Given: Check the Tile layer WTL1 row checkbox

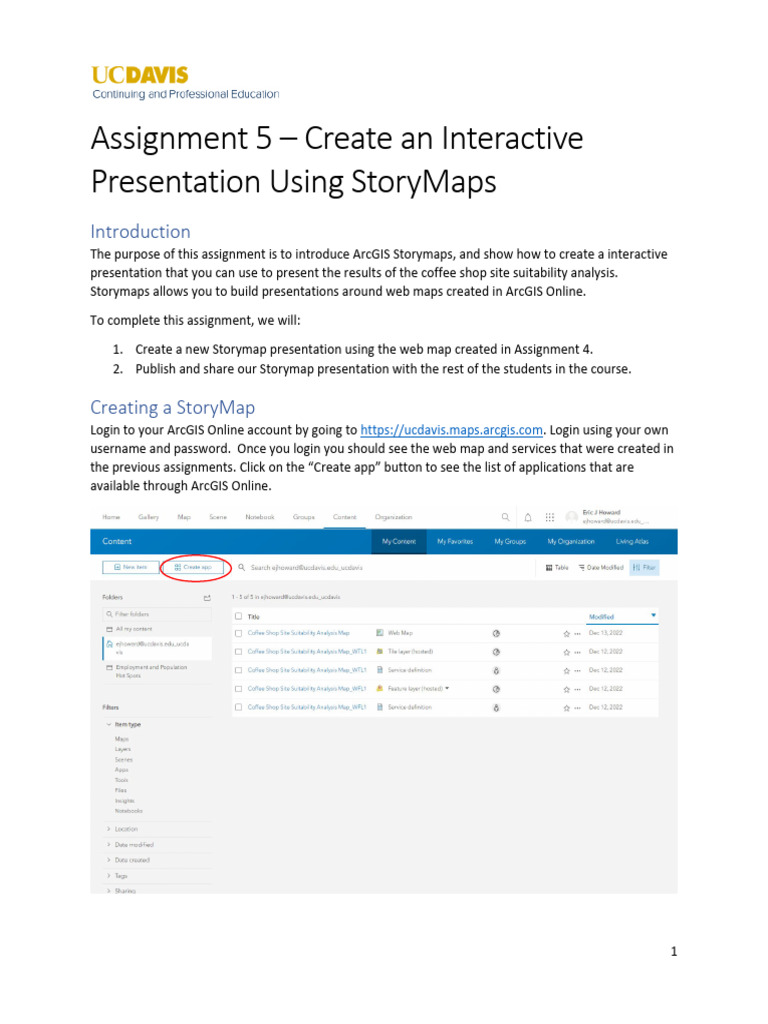Looking at the screenshot, I should point(238,652).
